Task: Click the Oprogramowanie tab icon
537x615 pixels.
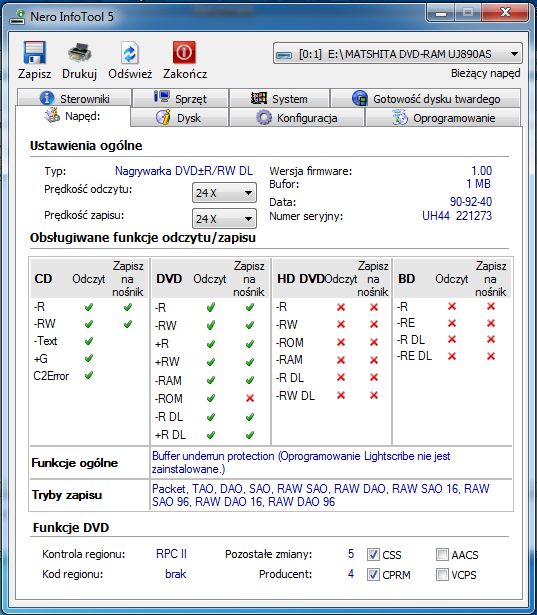Action: [400, 117]
